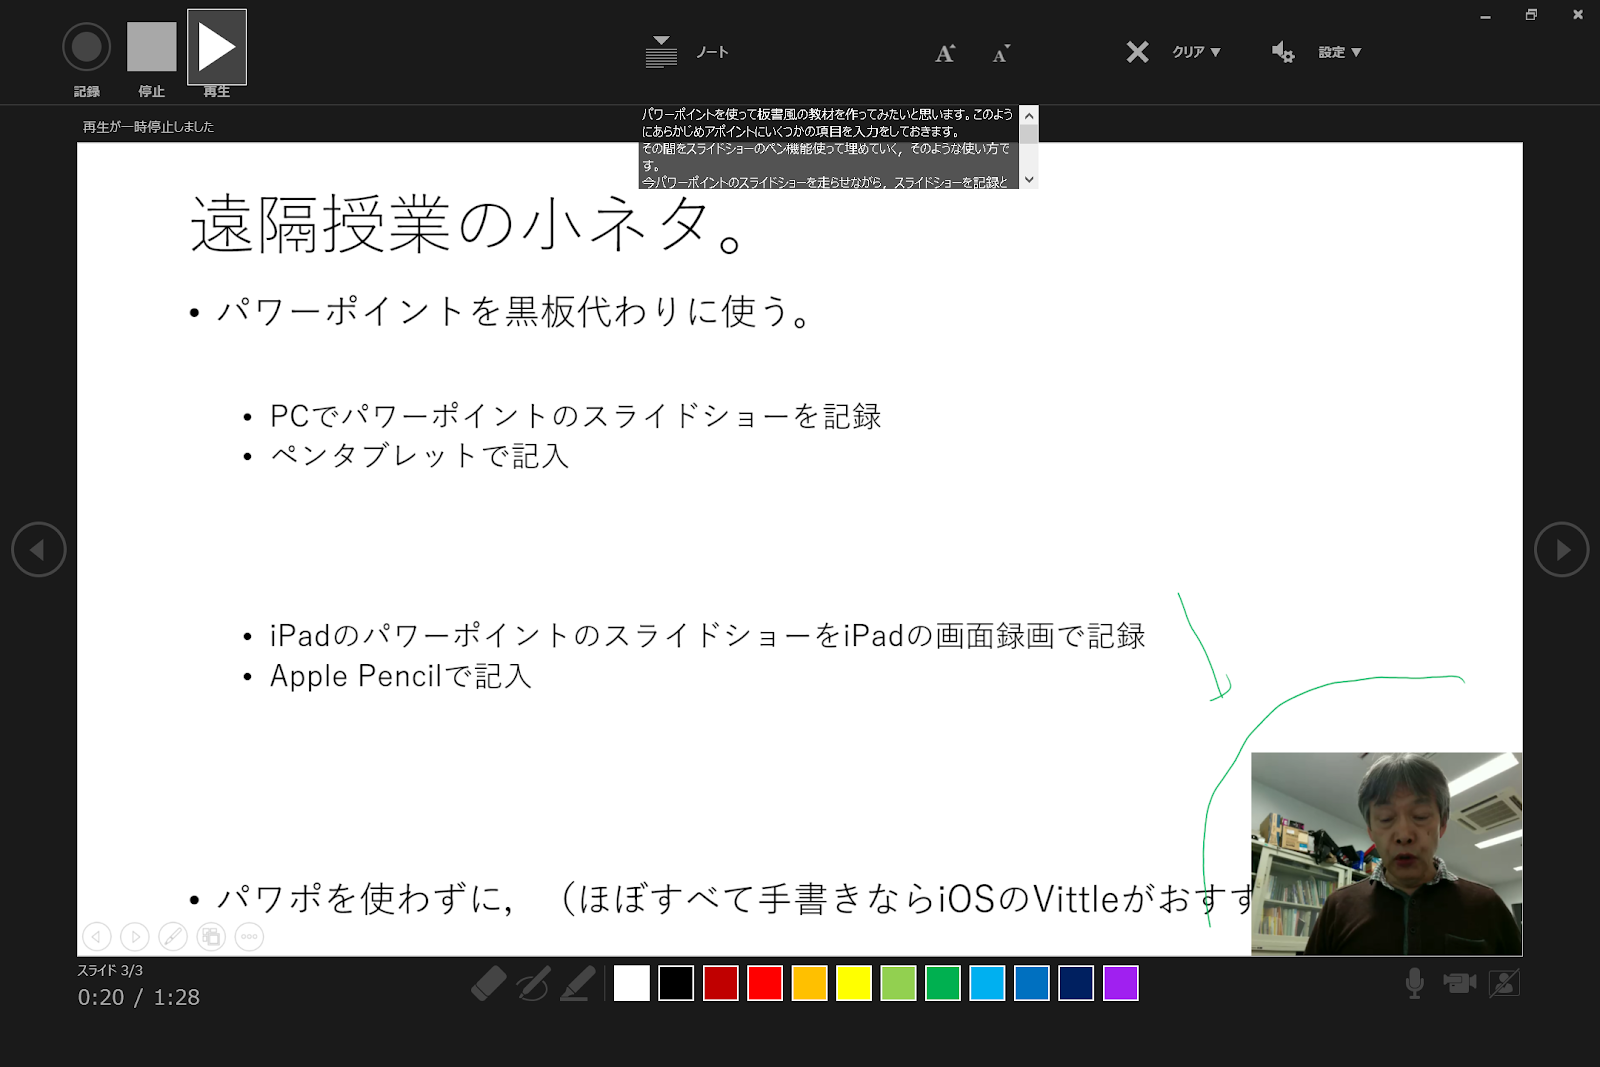Click the audio settings speaker-gear icon
This screenshot has width=1600, height=1067.
pyautogui.click(x=1283, y=52)
